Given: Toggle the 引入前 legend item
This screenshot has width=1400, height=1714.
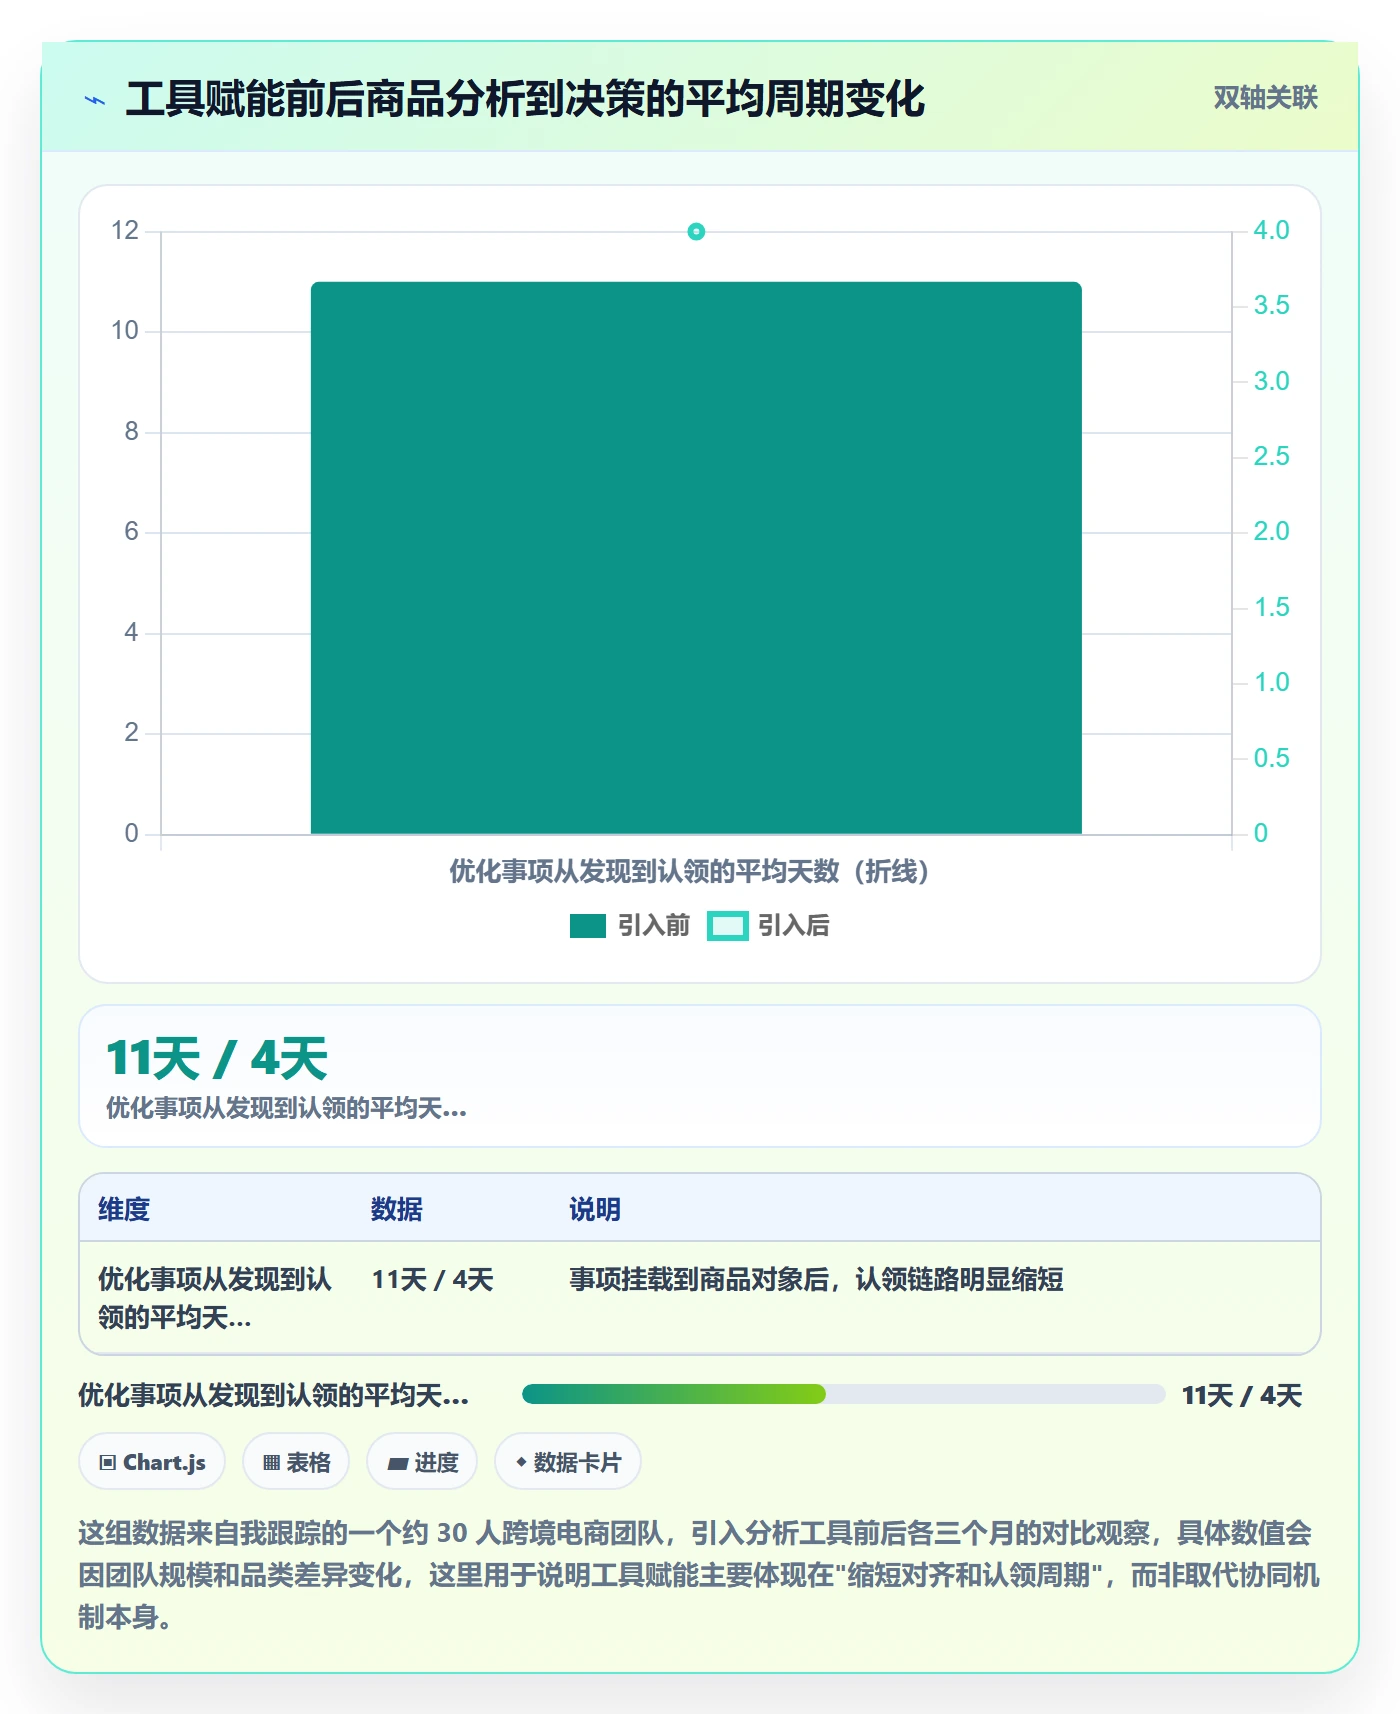Looking at the screenshot, I should 630,926.
